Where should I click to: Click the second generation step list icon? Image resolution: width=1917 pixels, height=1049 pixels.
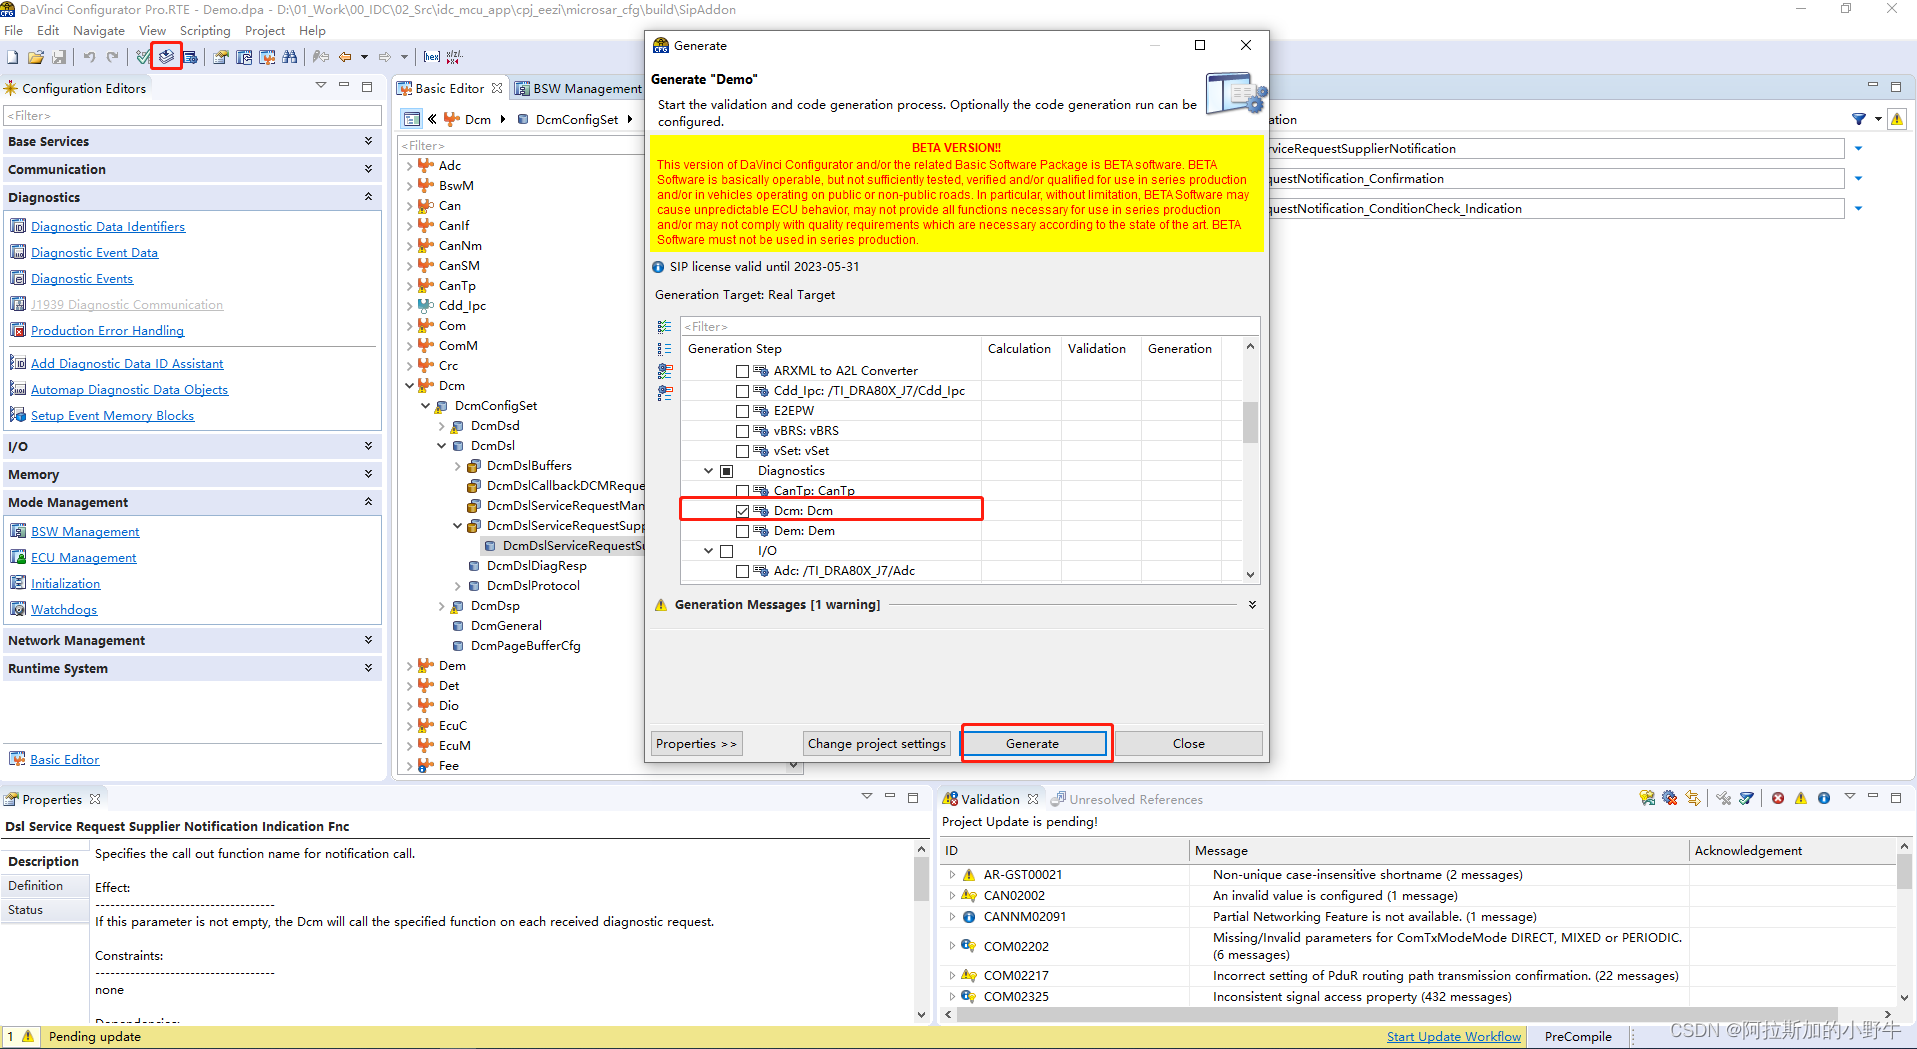(665, 349)
